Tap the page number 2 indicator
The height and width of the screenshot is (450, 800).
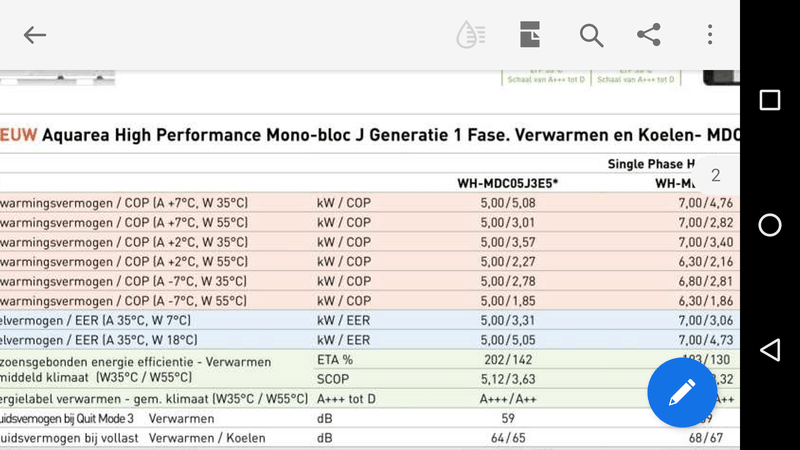tap(716, 176)
